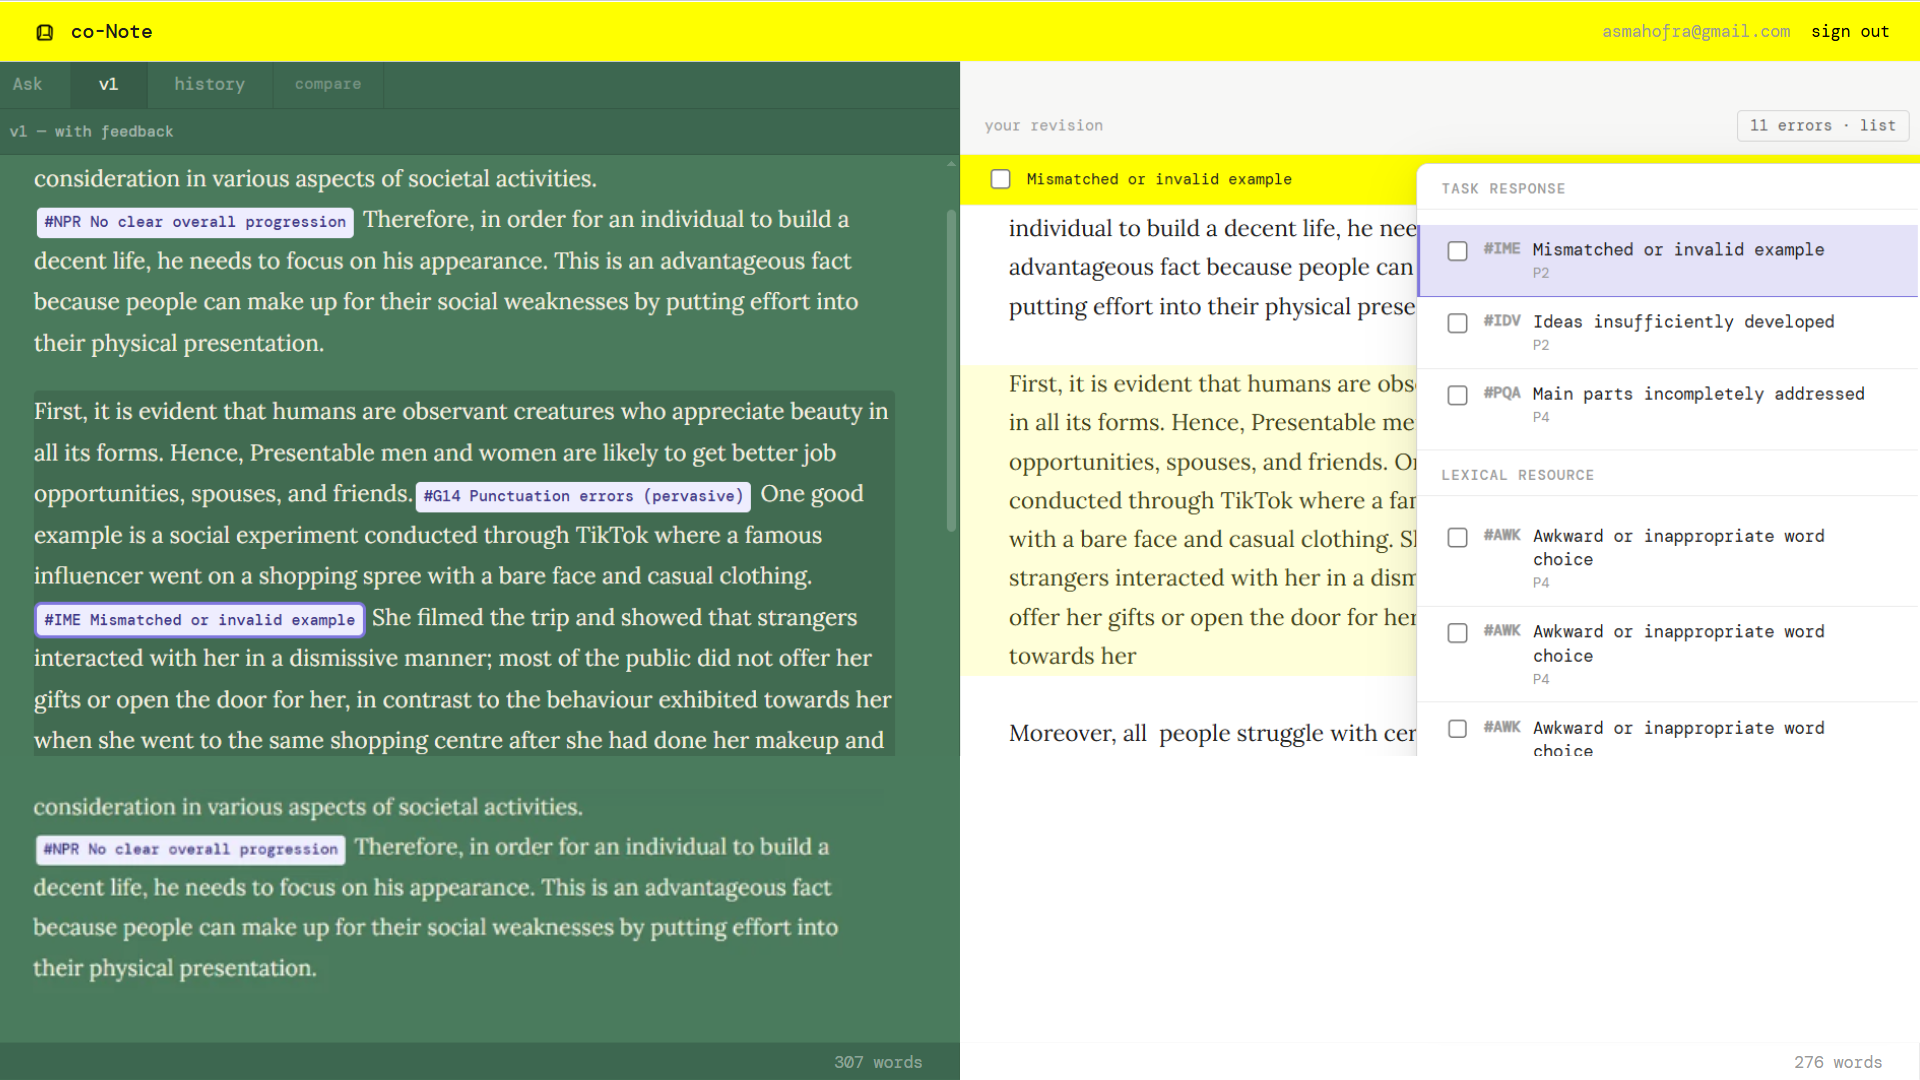Click the sign out link
The width and height of the screenshot is (1920, 1080).
1850,31
